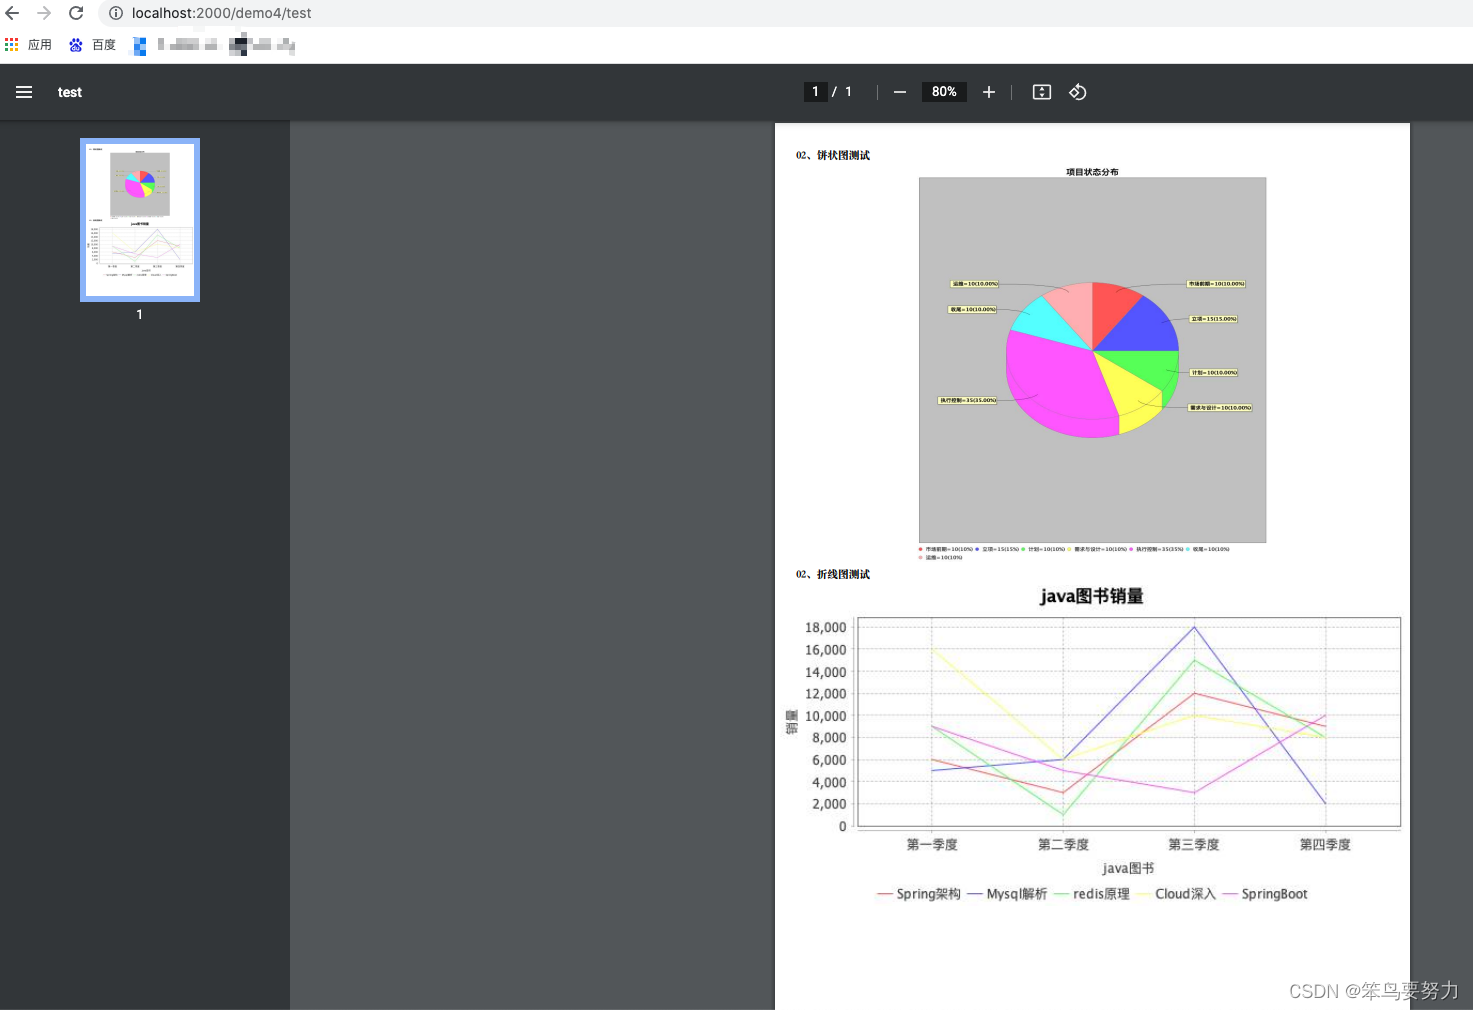Click the 80% zoom level field

pos(944,92)
